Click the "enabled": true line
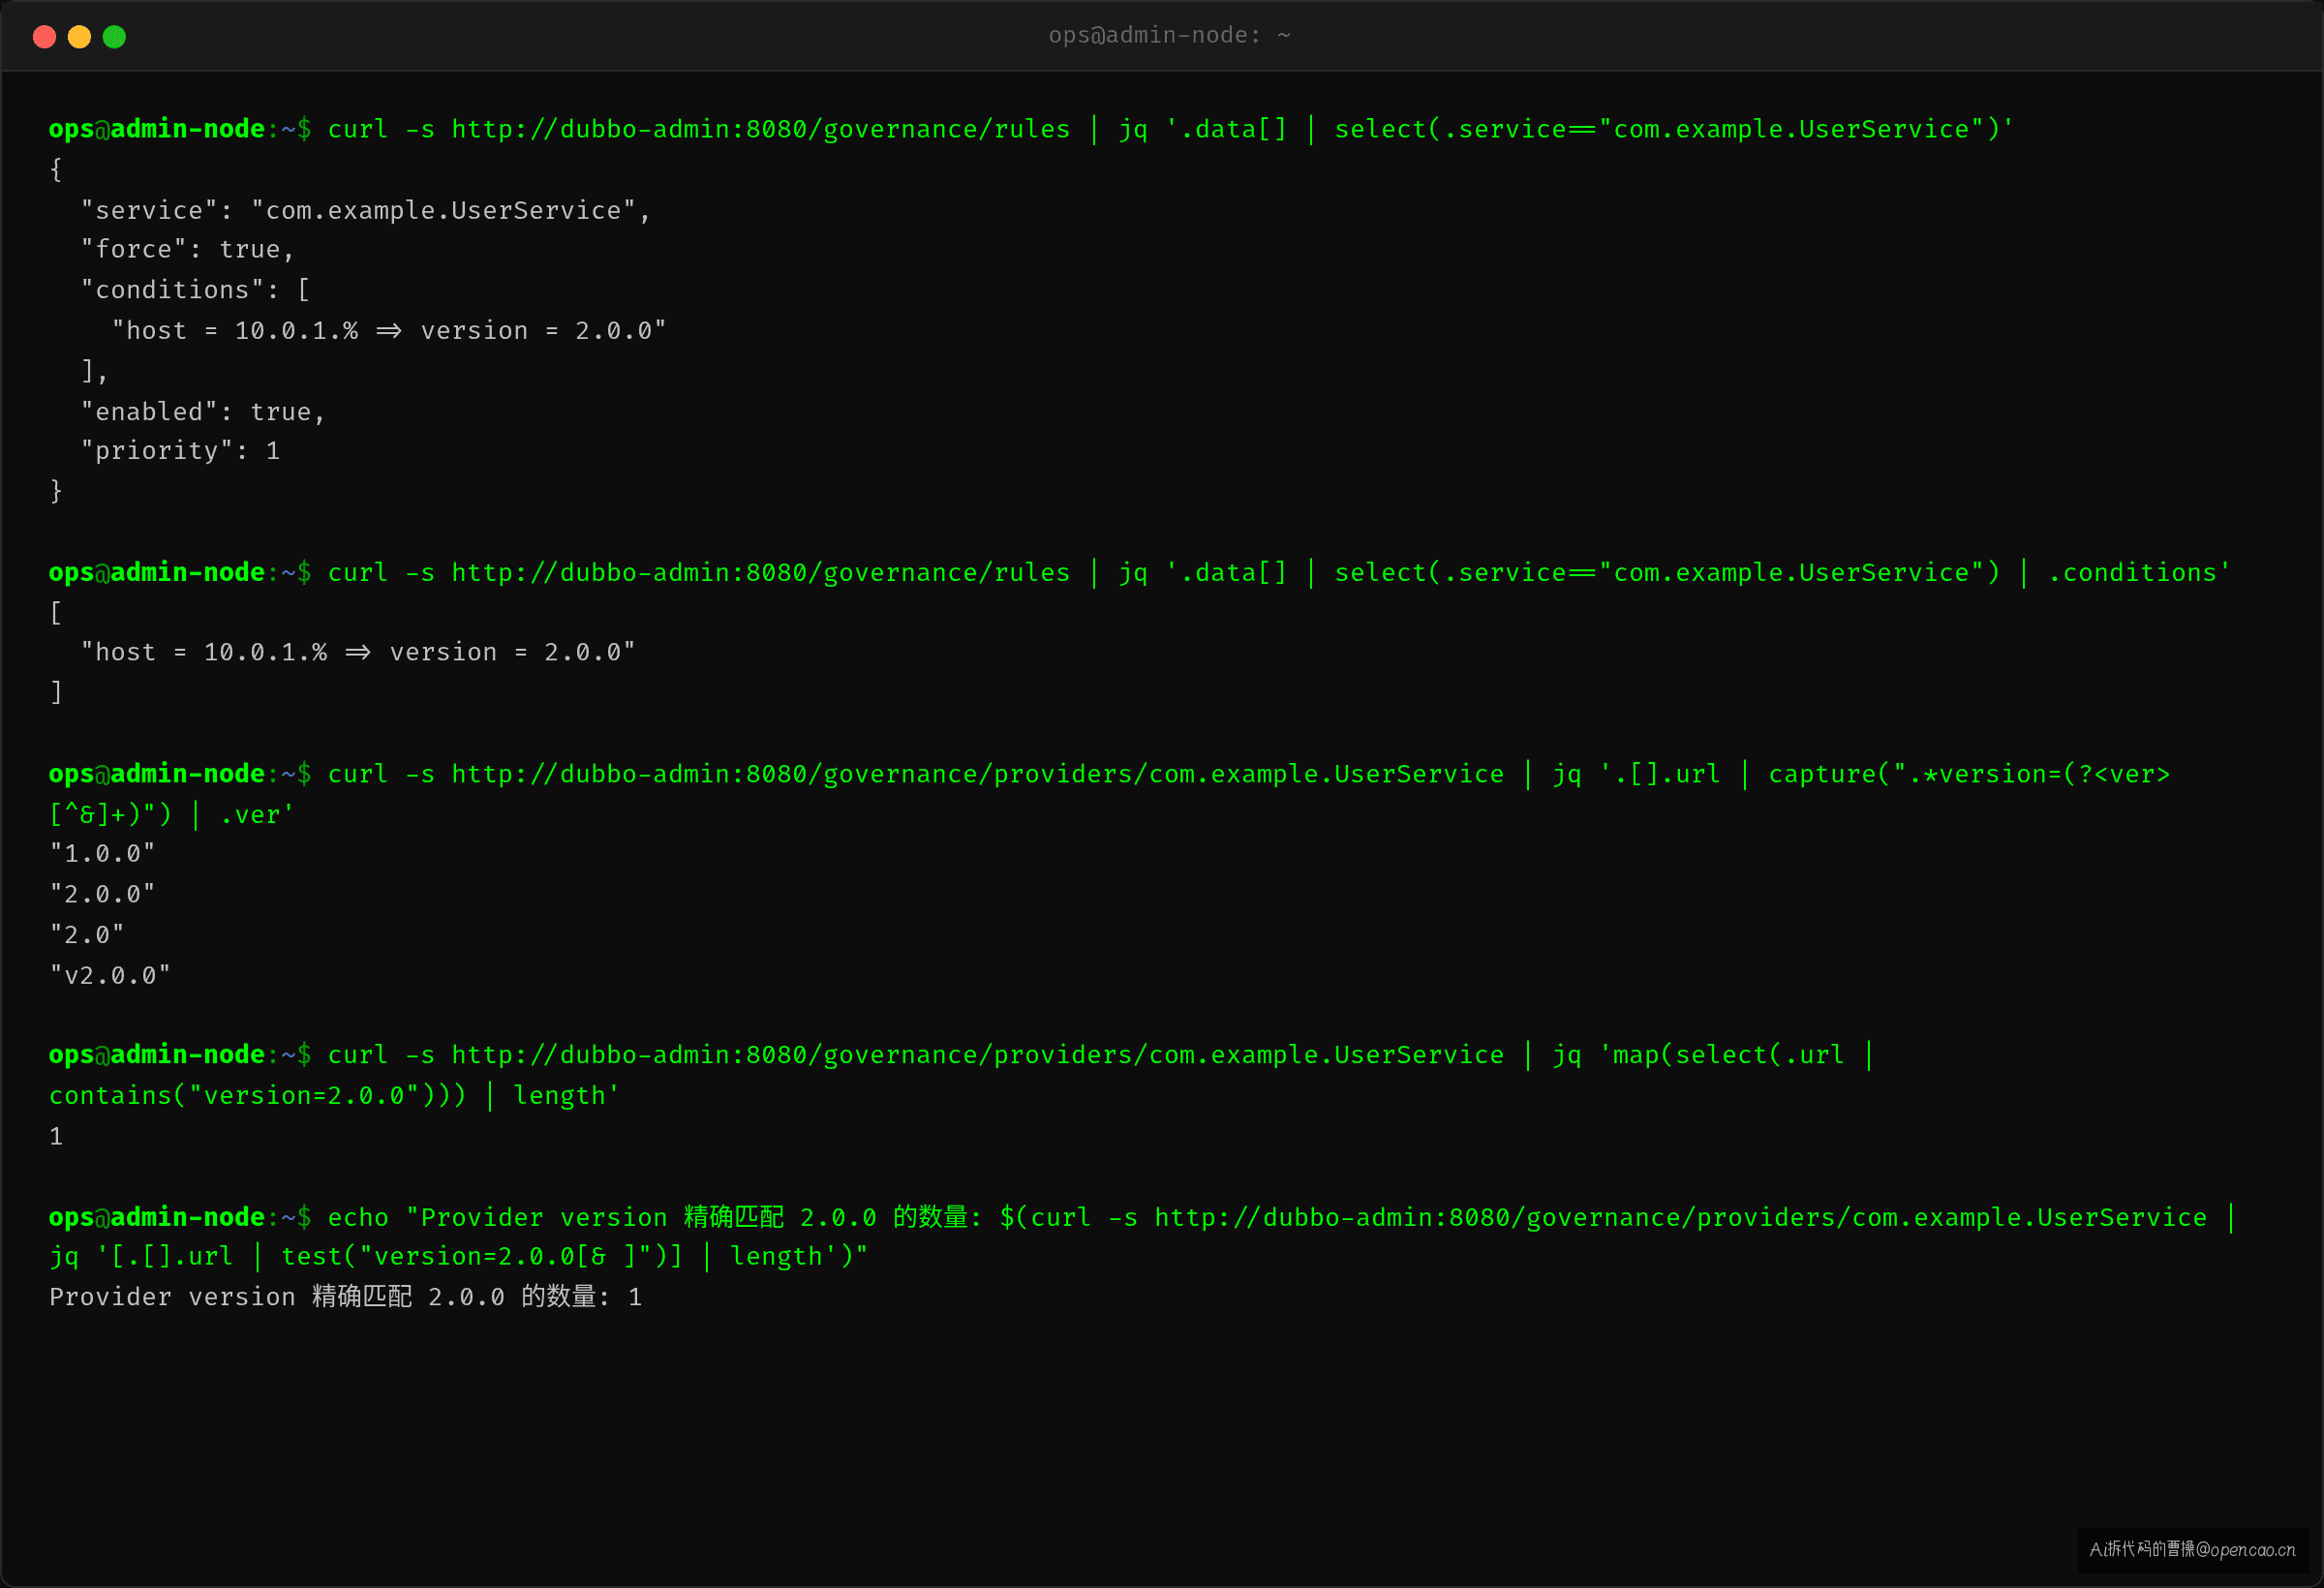The width and height of the screenshot is (2324, 1588). click(x=203, y=411)
